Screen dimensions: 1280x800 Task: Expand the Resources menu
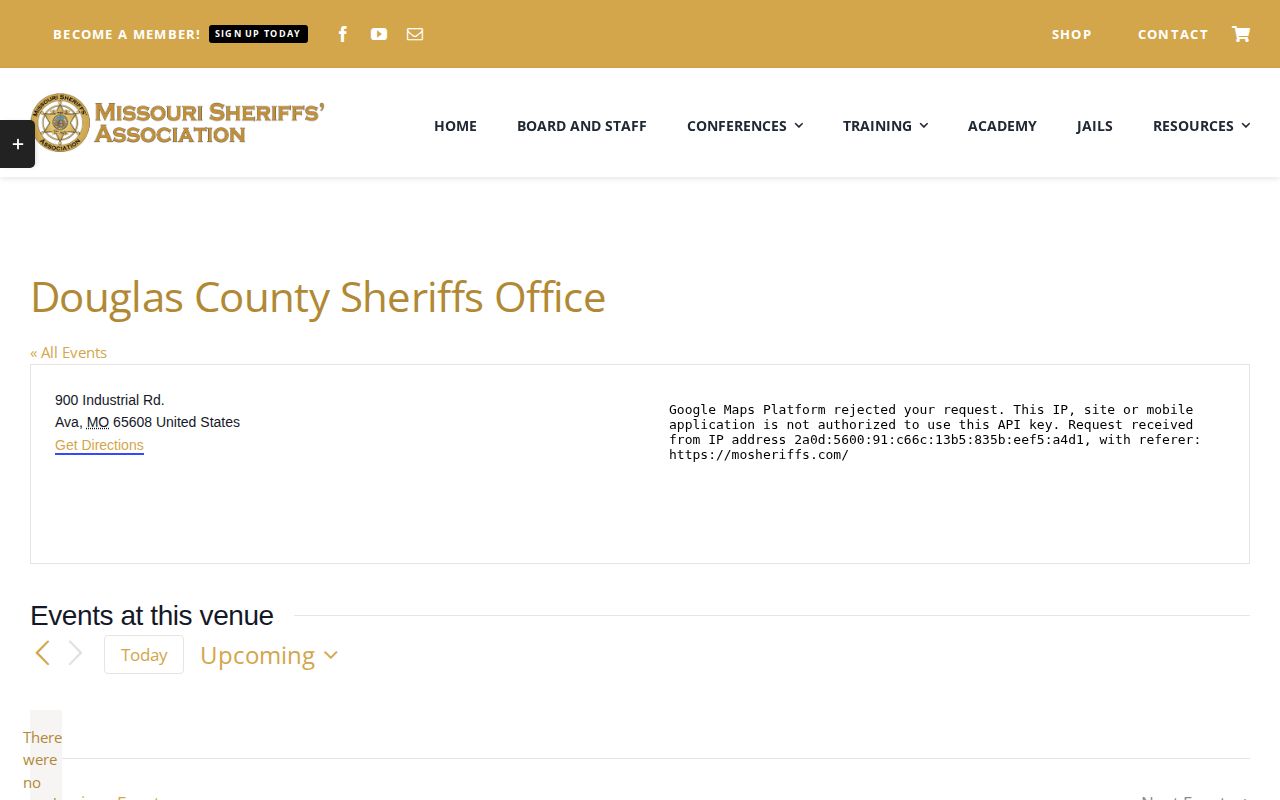tap(1201, 126)
